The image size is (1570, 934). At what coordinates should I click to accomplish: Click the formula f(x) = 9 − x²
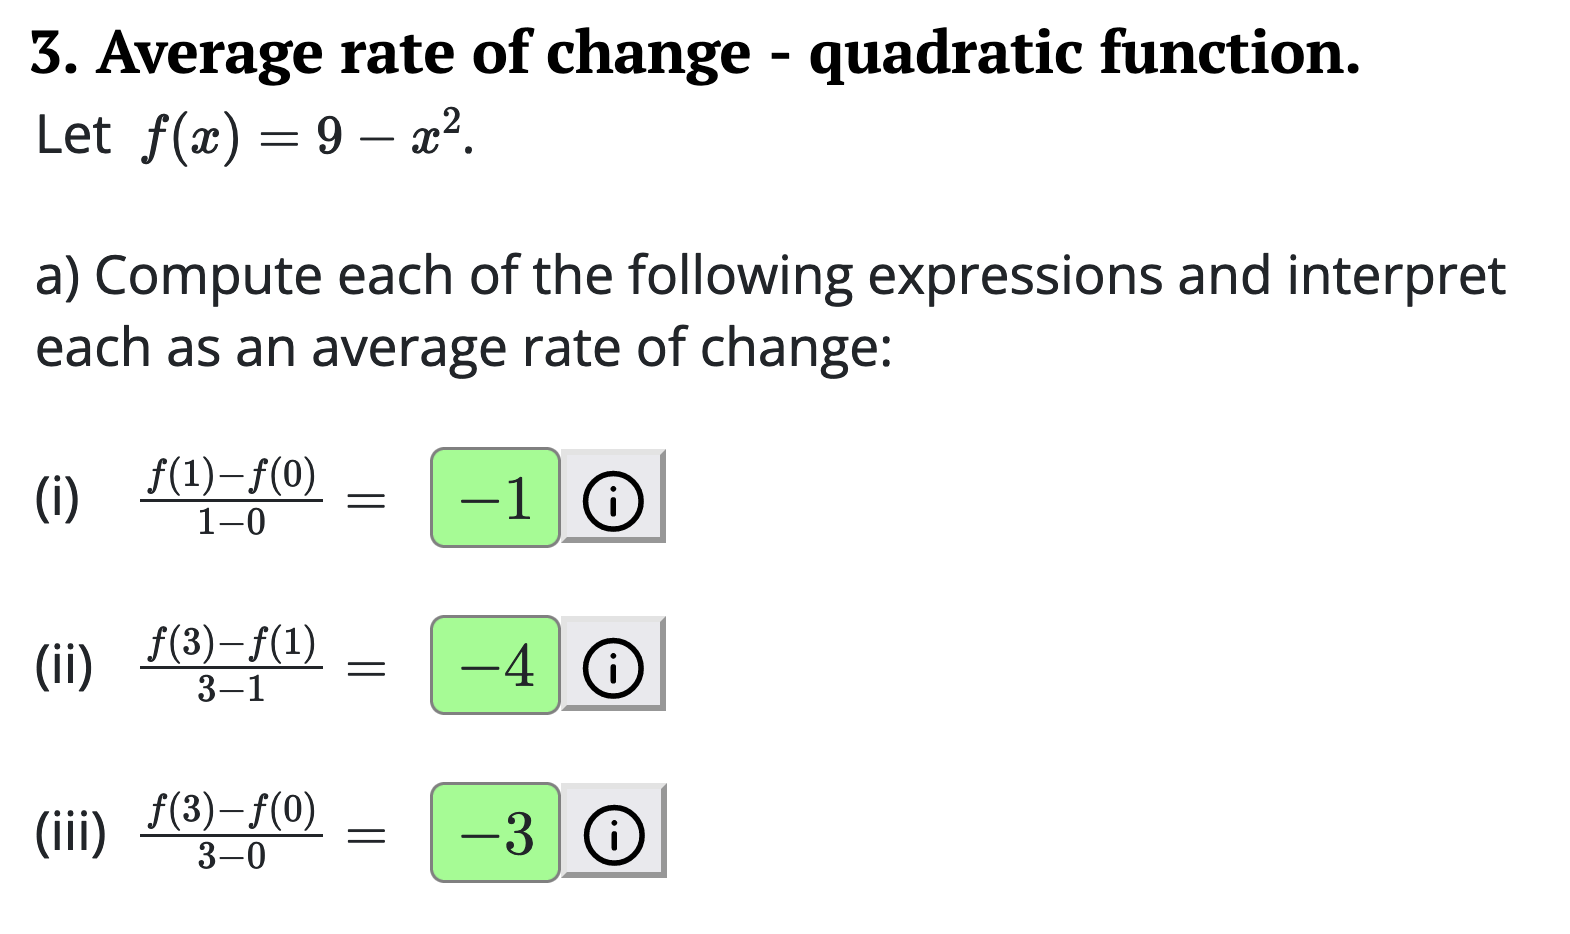(305, 136)
